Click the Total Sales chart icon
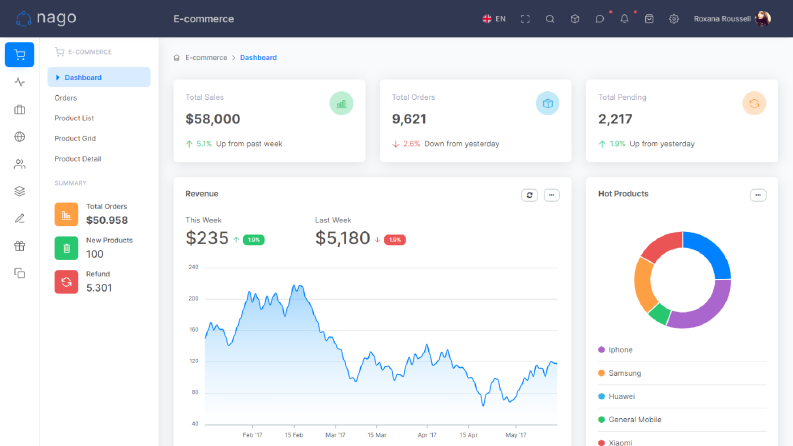The height and width of the screenshot is (446, 793). pyautogui.click(x=341, y=103)
